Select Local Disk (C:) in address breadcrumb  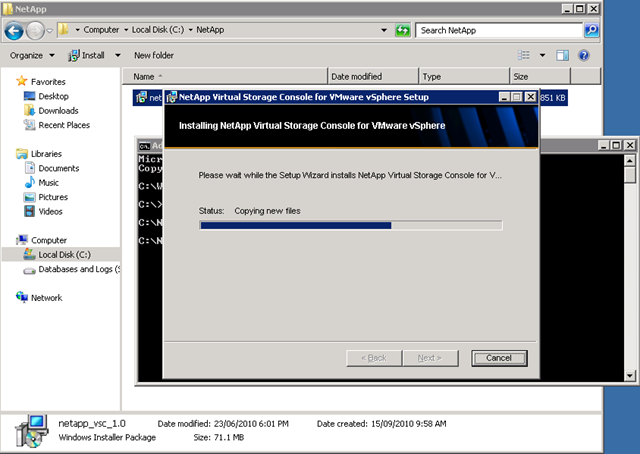[158, 30]
